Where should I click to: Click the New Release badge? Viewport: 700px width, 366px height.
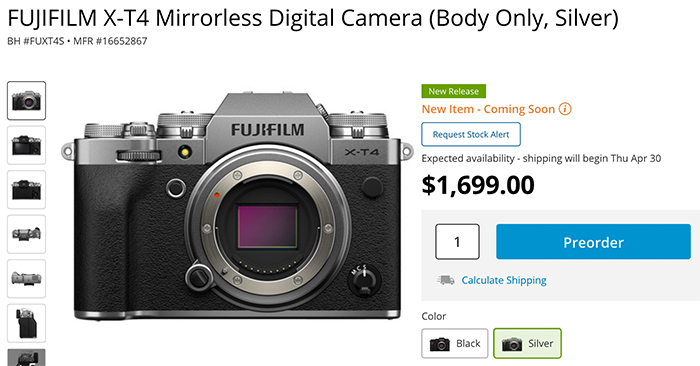[454, 91]
